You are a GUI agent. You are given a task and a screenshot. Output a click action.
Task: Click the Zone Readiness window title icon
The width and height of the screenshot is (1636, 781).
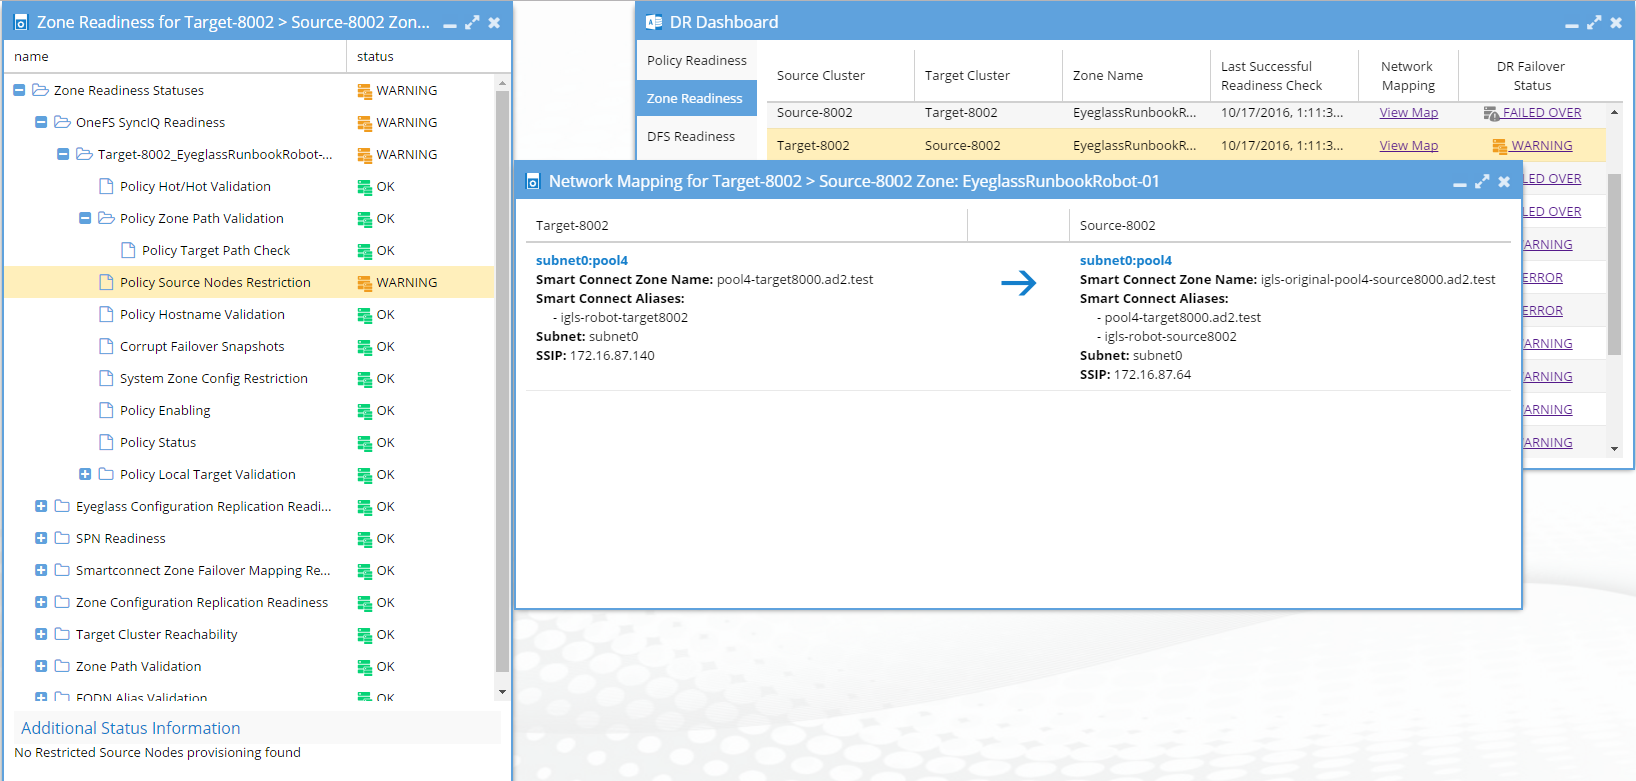pyautogui.click(x=21, y=22)
